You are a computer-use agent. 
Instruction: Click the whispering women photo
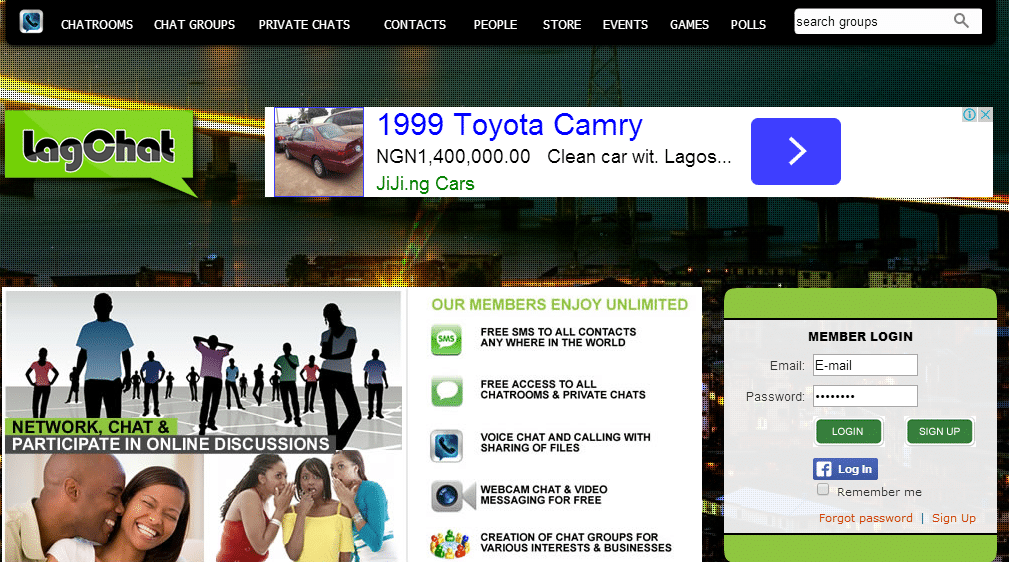[308, 507]
